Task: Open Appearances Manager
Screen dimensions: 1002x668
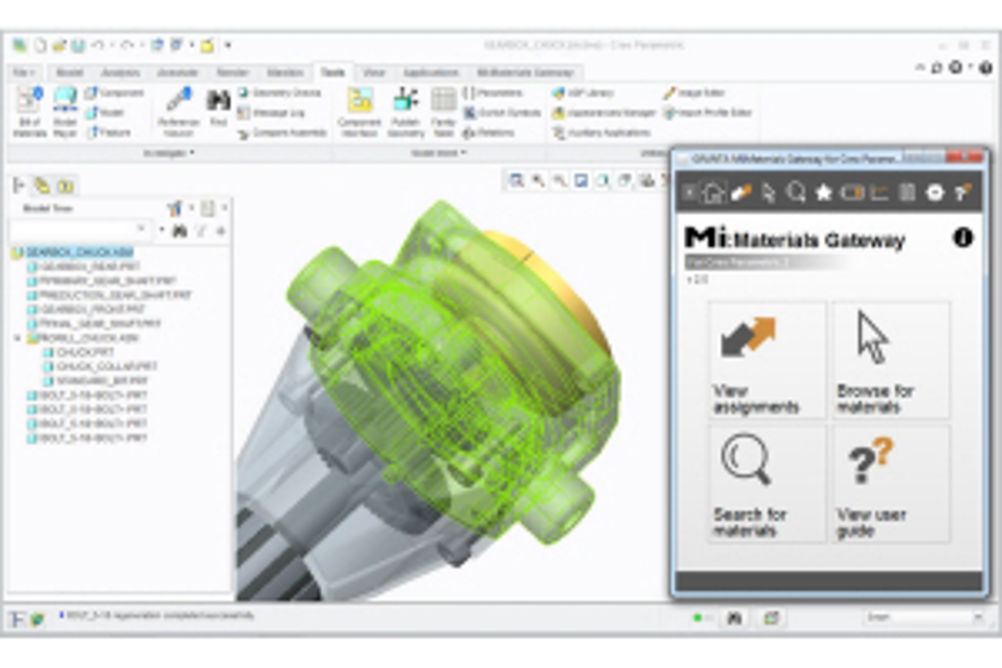Action: click(x=604, y=113)
